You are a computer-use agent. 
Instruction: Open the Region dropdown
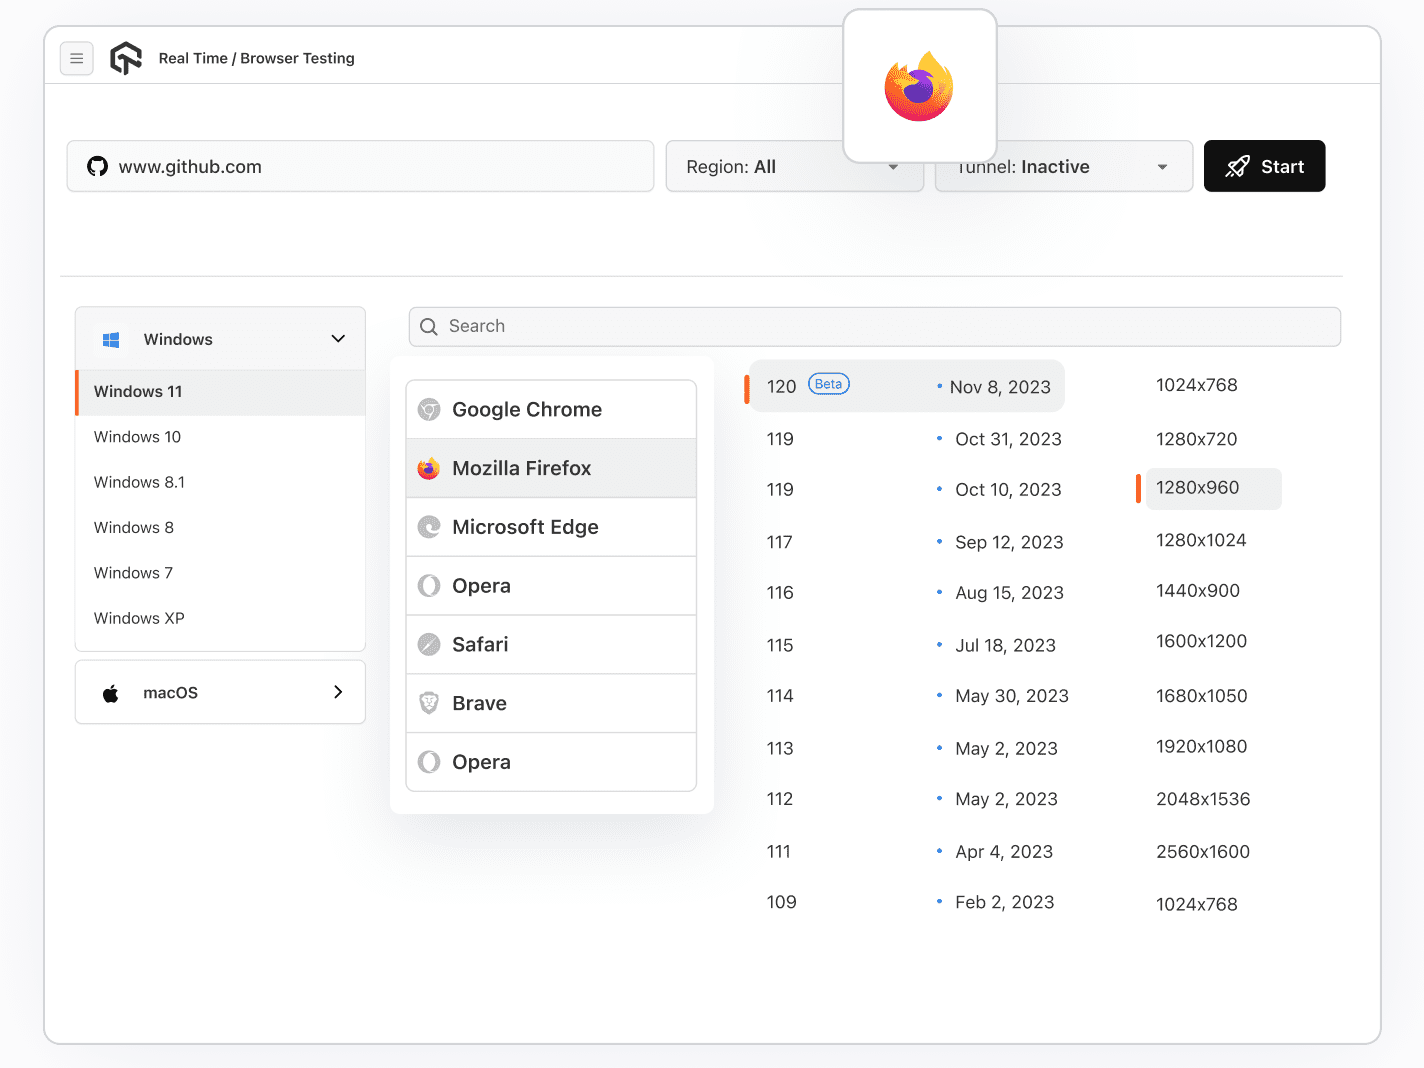[x=794, y=166]
